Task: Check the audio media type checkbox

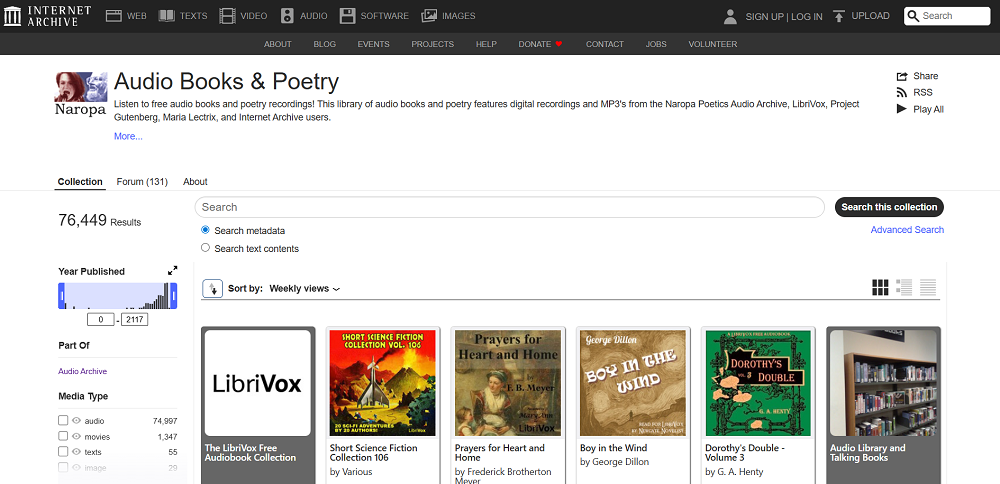Action: (62, 420)
